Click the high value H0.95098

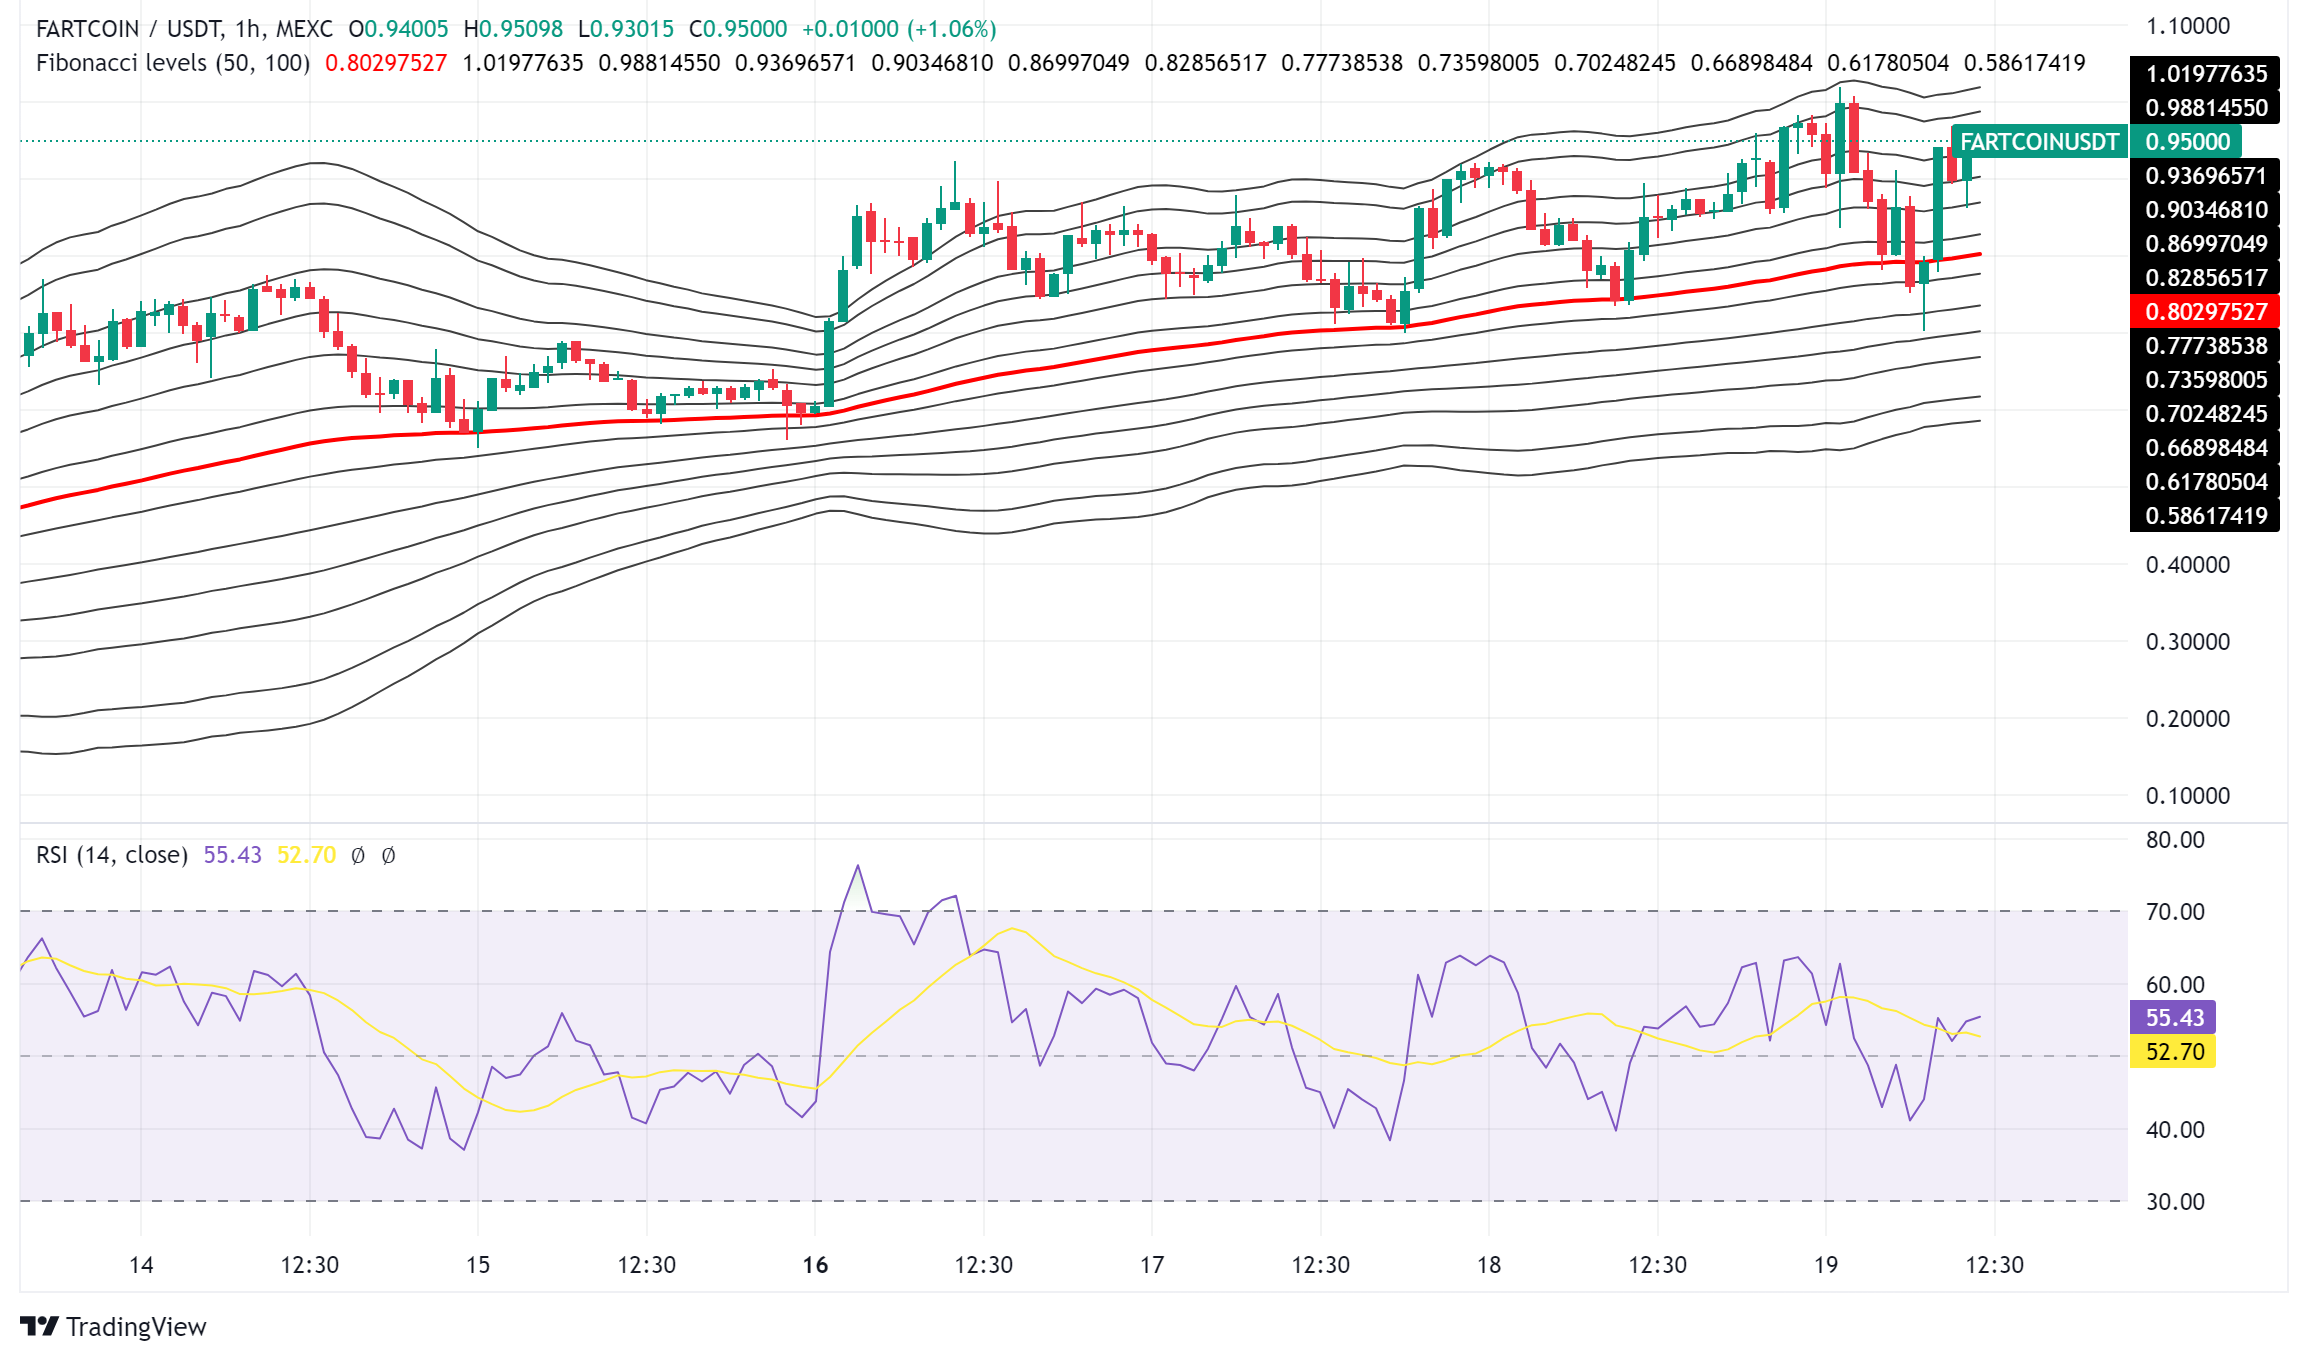(x=513, y=29)
